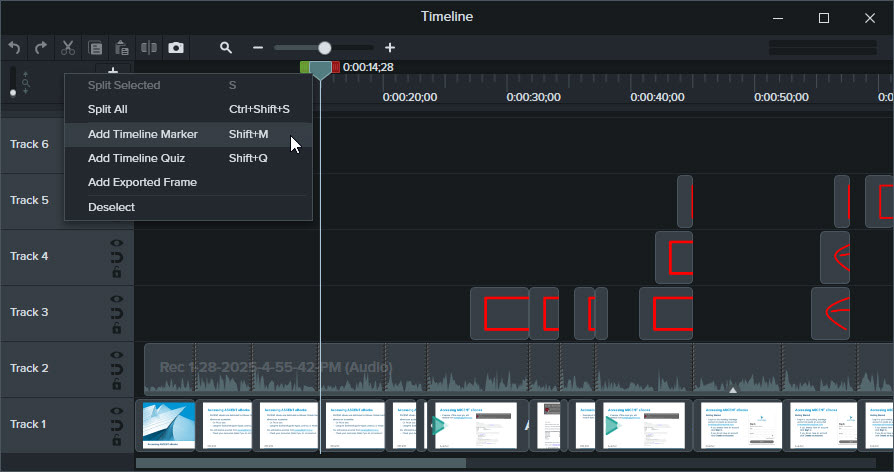894x472 pixels.
Task: Toggle the magnet icon on Track 4
Action: (x=116, y=258)
